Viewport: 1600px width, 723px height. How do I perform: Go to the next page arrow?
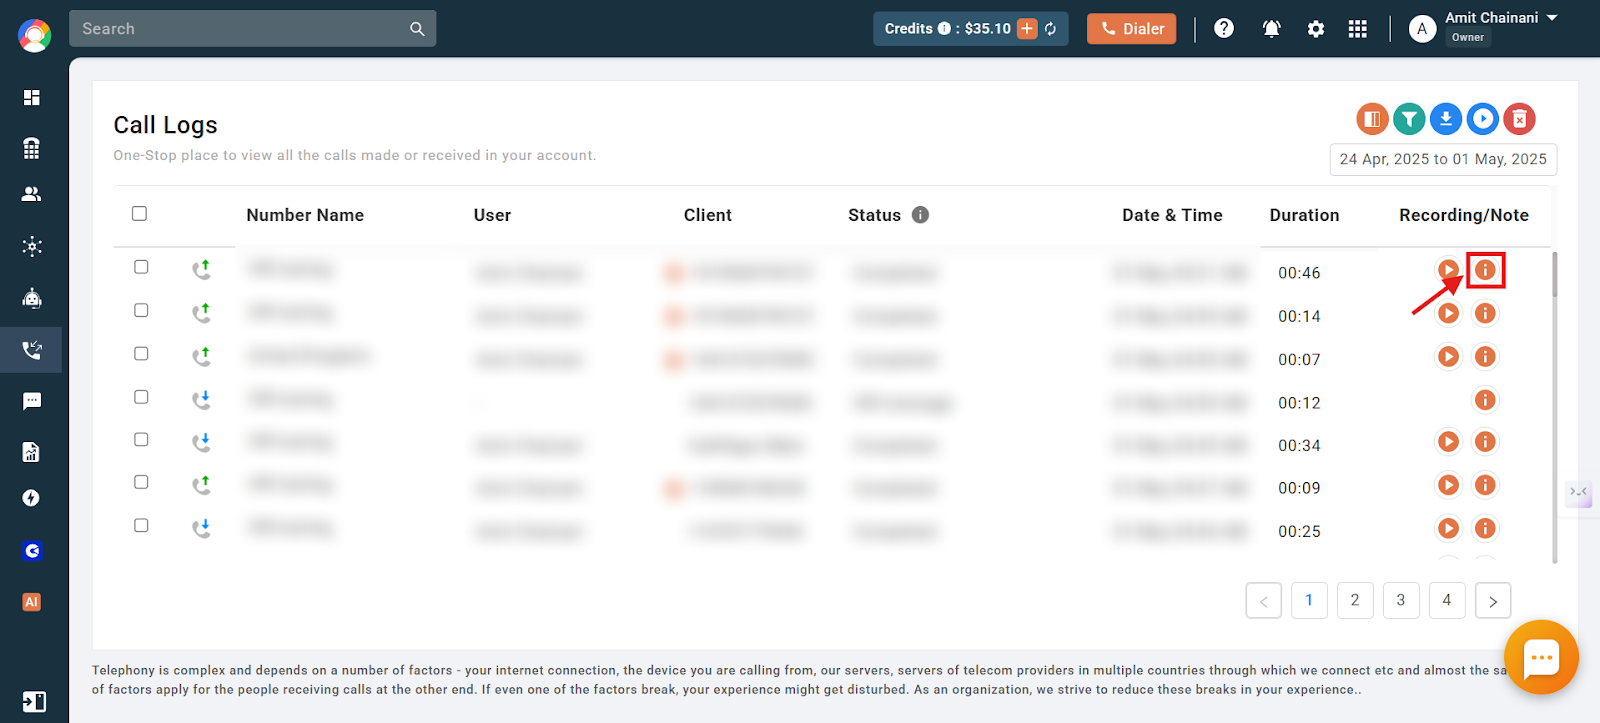pyautogui.click(x=1493, y=600)
